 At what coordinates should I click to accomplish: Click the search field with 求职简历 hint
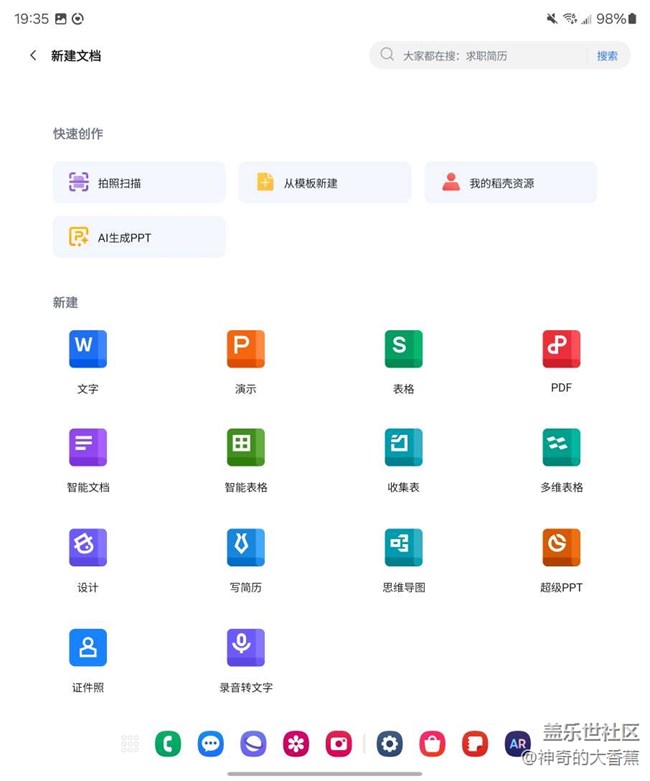coord(480,56)
